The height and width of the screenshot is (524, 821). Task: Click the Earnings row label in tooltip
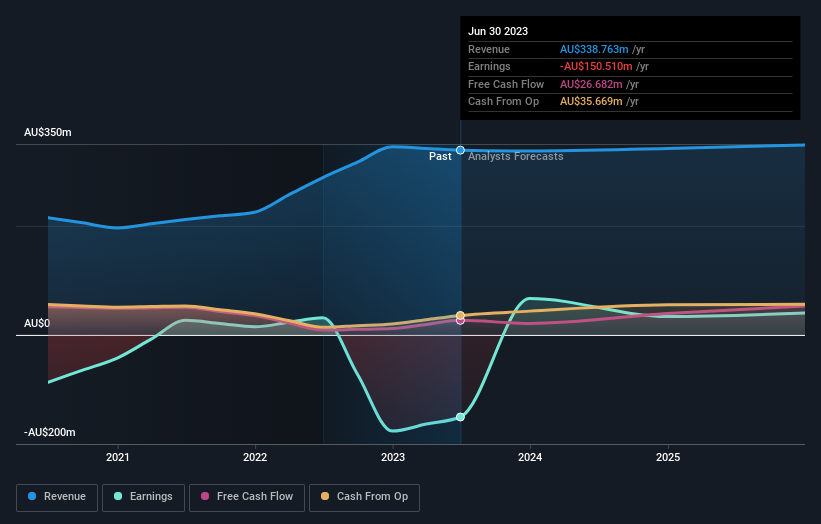(x=489, y=66)
